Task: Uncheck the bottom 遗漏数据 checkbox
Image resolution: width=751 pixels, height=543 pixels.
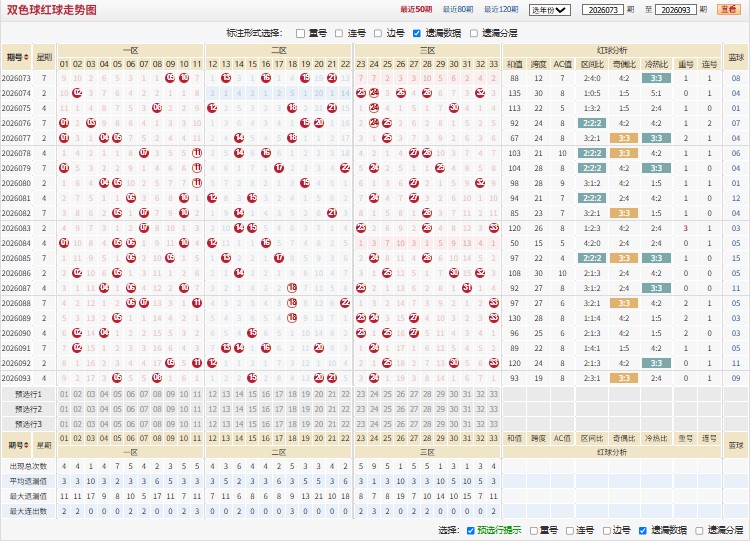Action: click(643, 531)
